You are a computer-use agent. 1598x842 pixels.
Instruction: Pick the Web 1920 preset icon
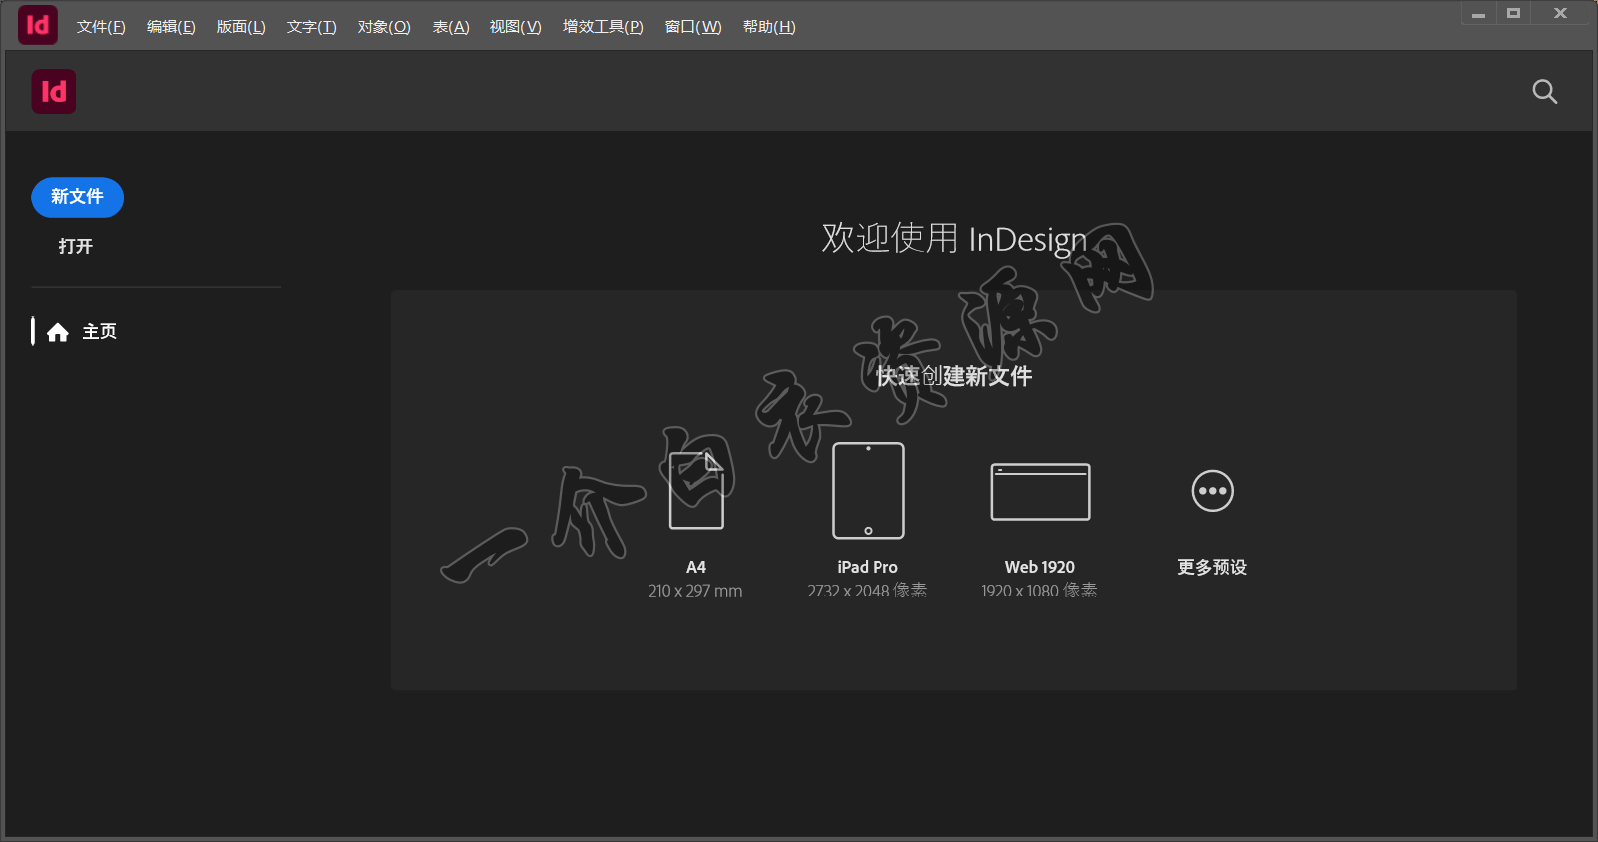click(x=1040, y=492)
